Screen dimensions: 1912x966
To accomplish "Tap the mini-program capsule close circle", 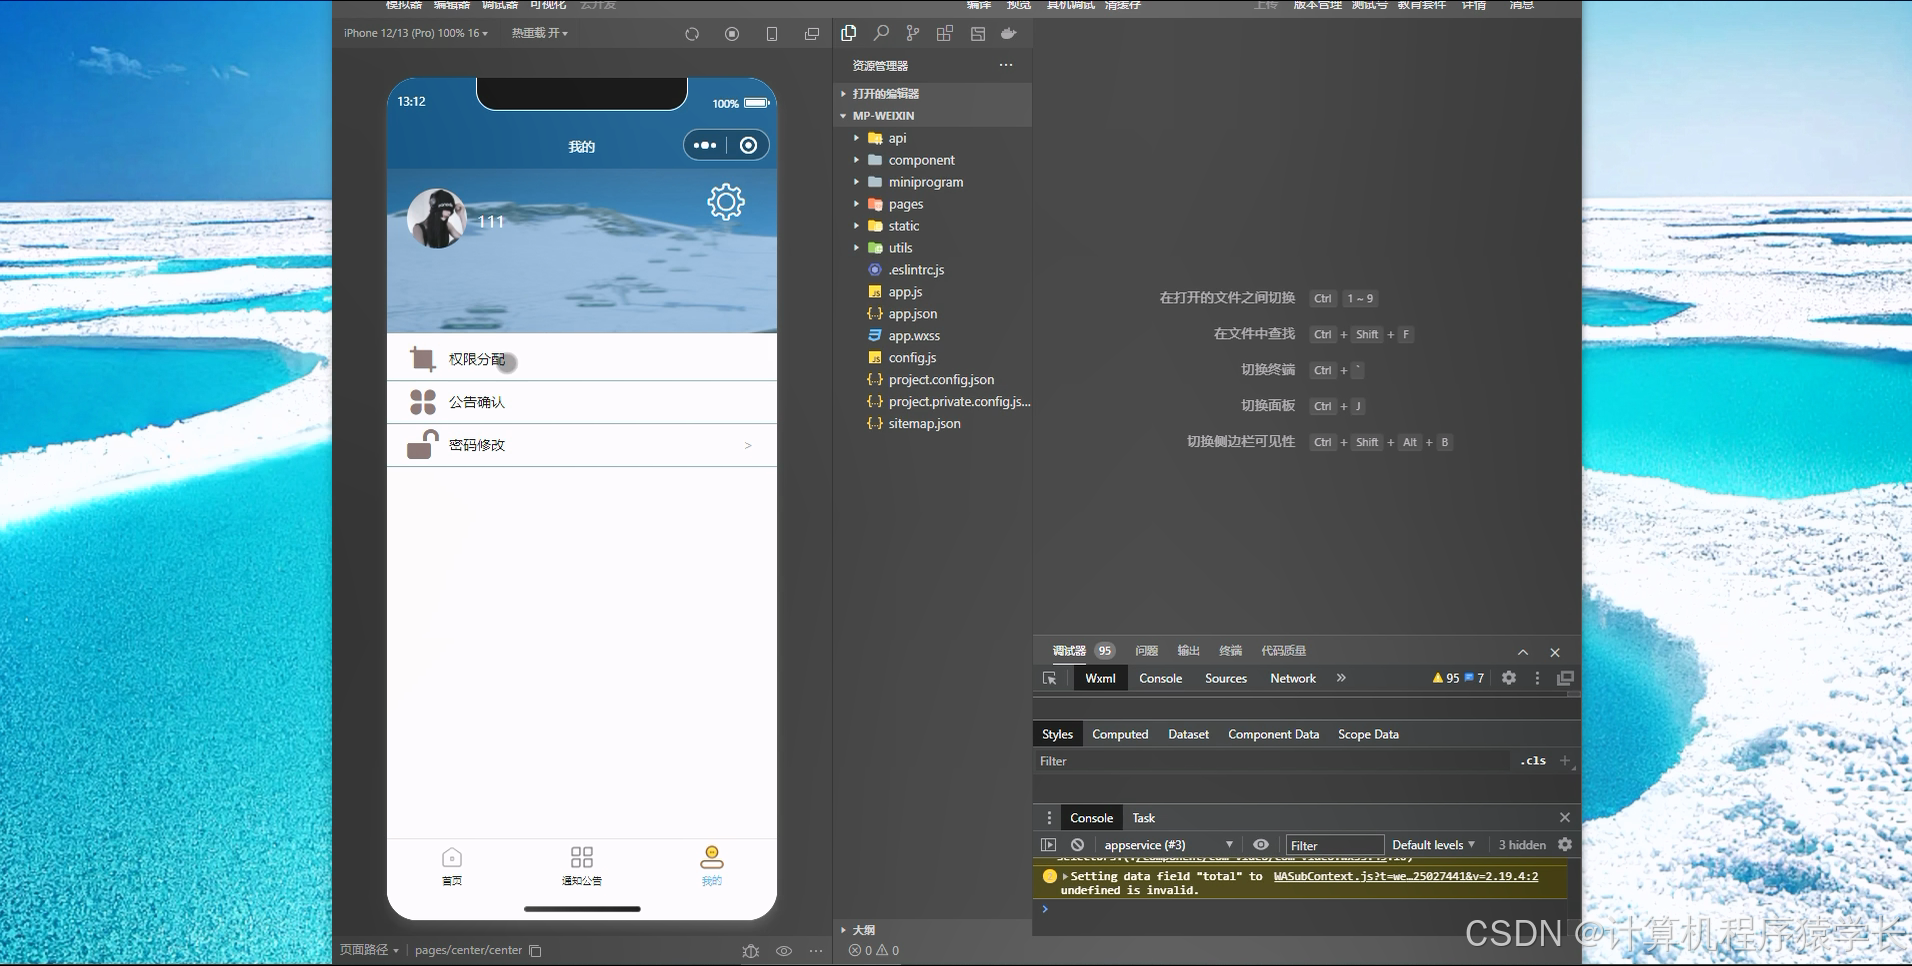I will coord(748,145).
